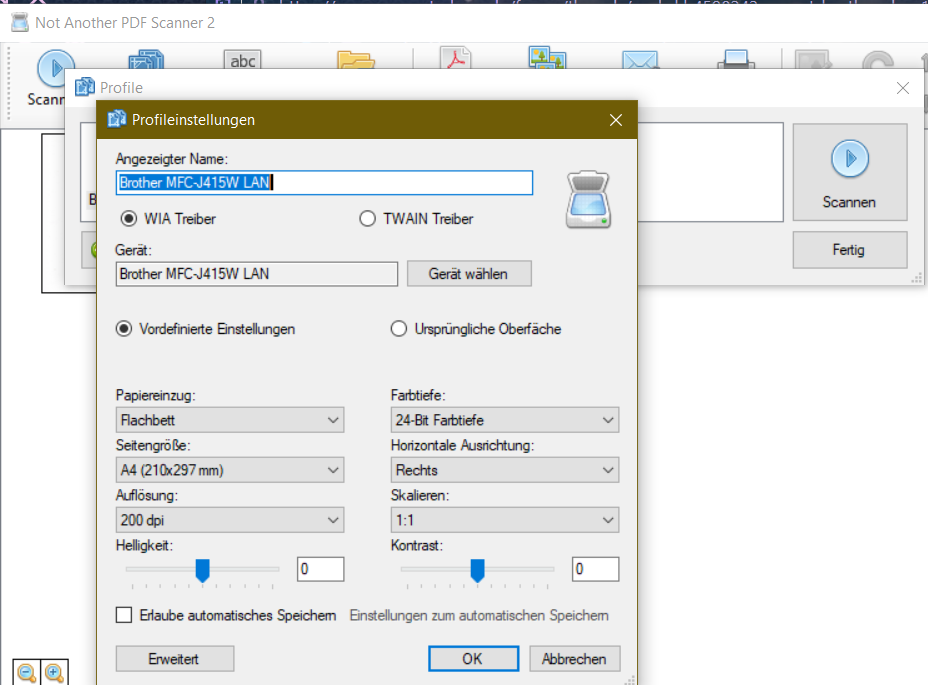Click the Save PDF toolbar icon

click(456, 58)
